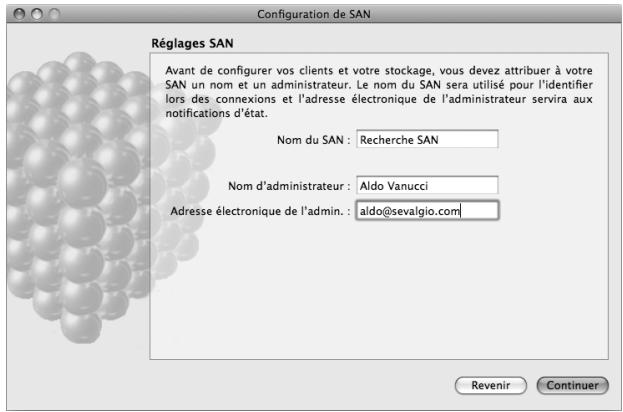Minimize the Configuration de SAN window
Screen dimensions: 623x412
pyautogui.click(x=37, y=14)
